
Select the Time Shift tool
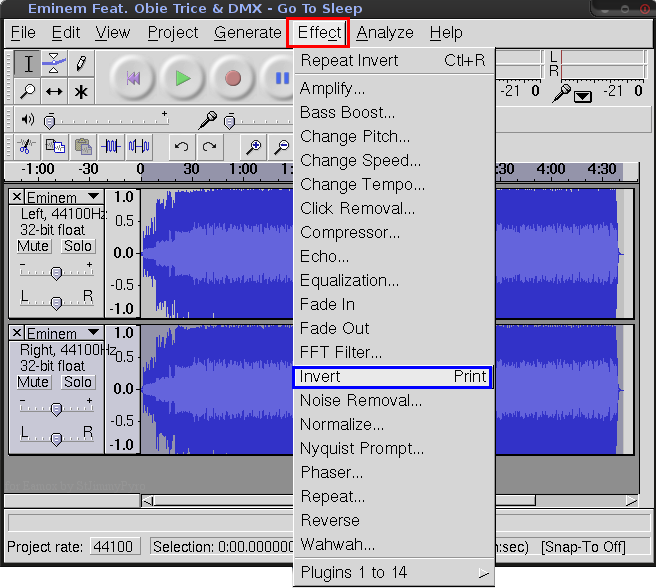point(54,91)
